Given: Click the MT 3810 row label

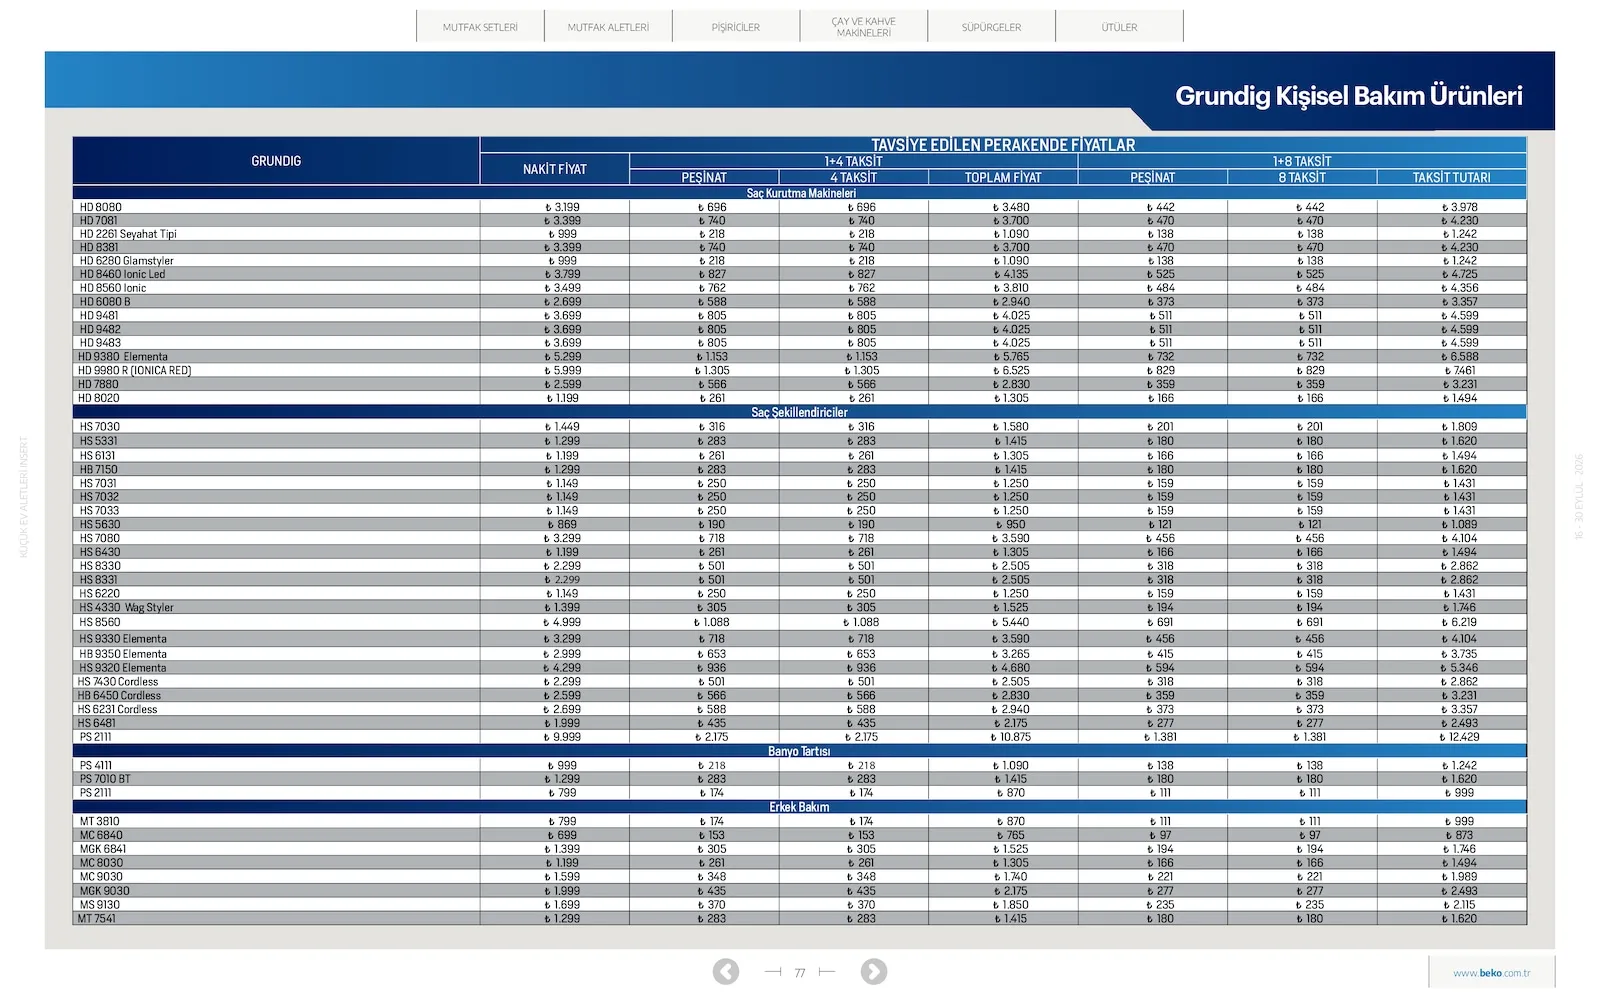Looking at the screenshot, I should [100, 822].
